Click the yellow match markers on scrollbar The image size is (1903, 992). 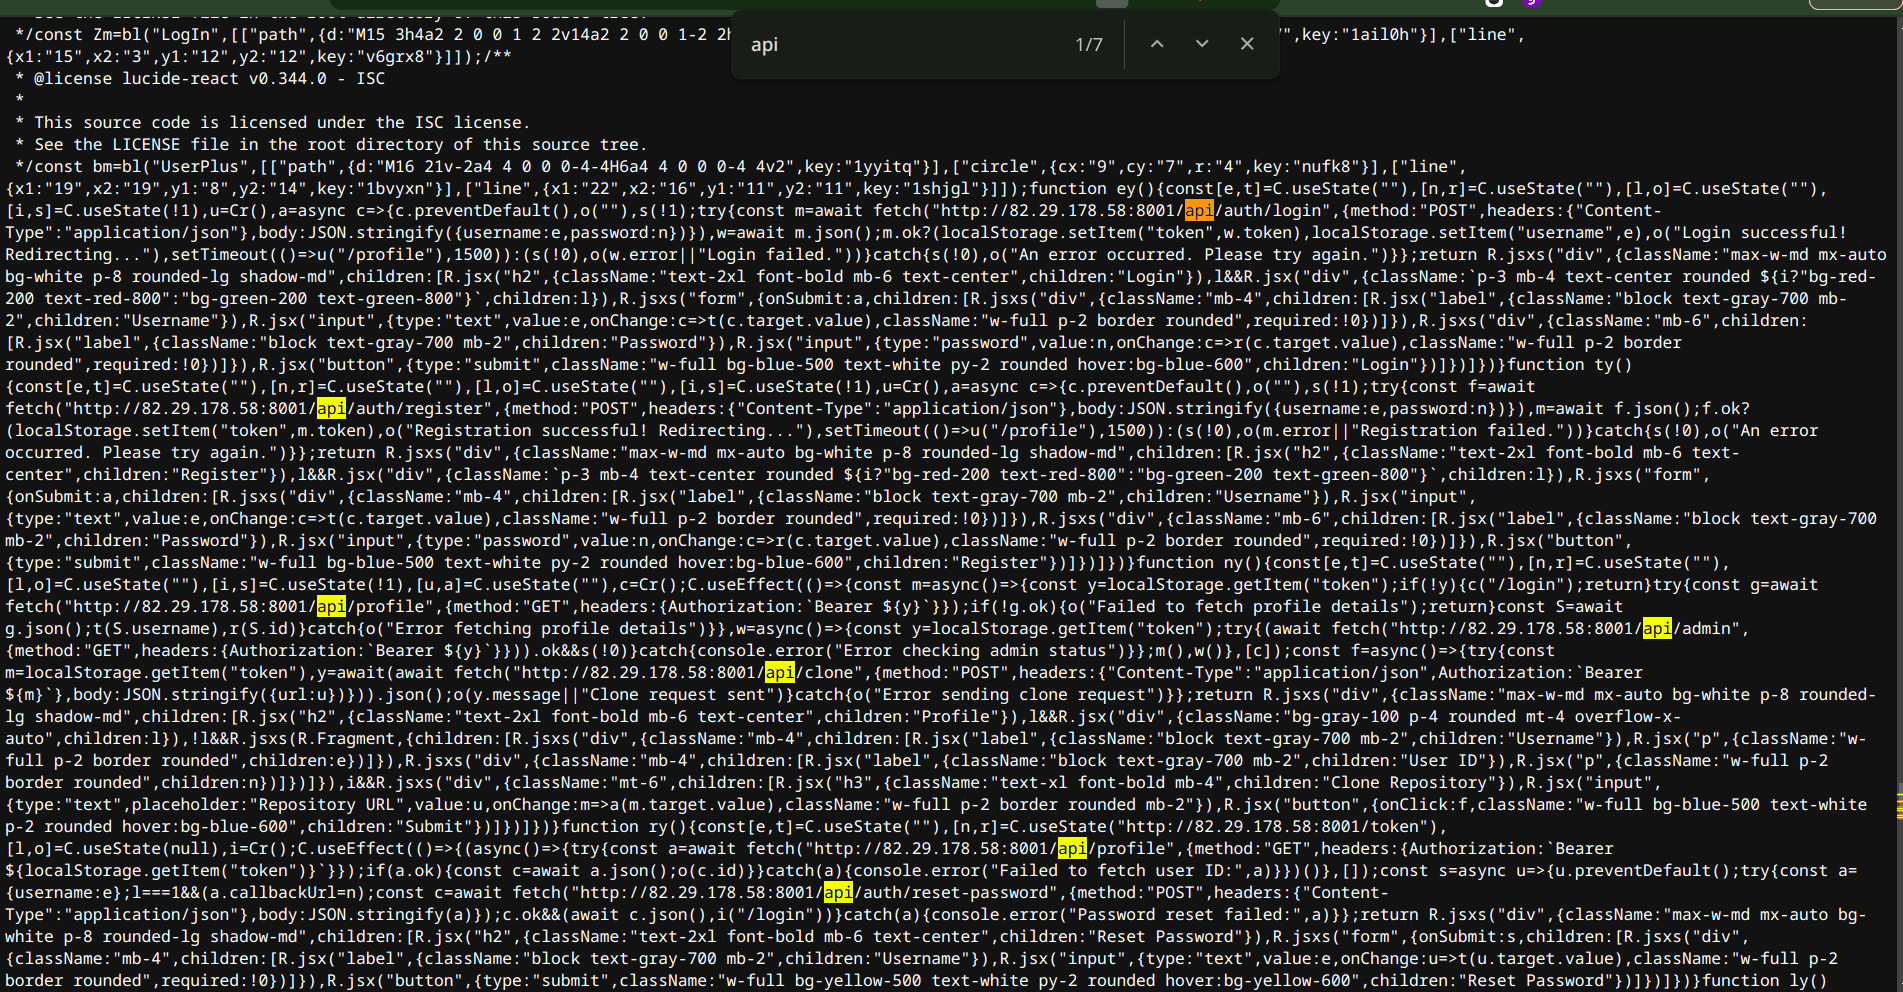tap(1898, 806)
